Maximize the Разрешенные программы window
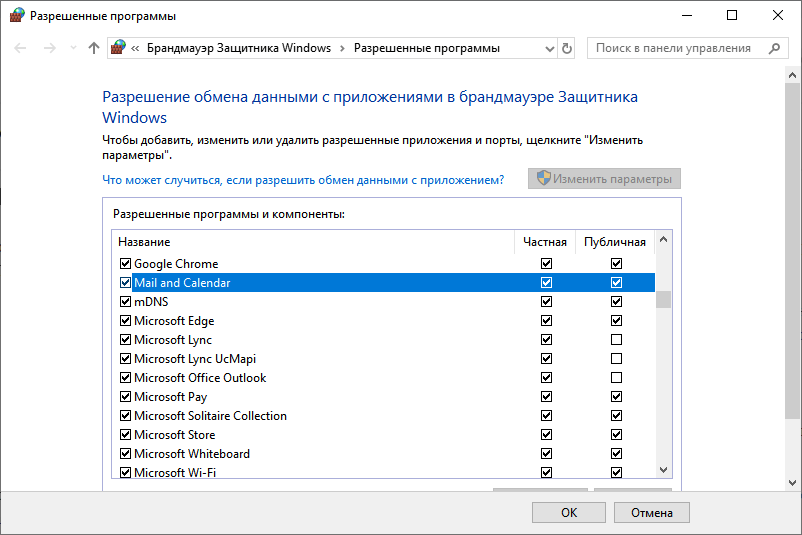Viewport: 802px width, 535px height. click(x=732, y=15)
